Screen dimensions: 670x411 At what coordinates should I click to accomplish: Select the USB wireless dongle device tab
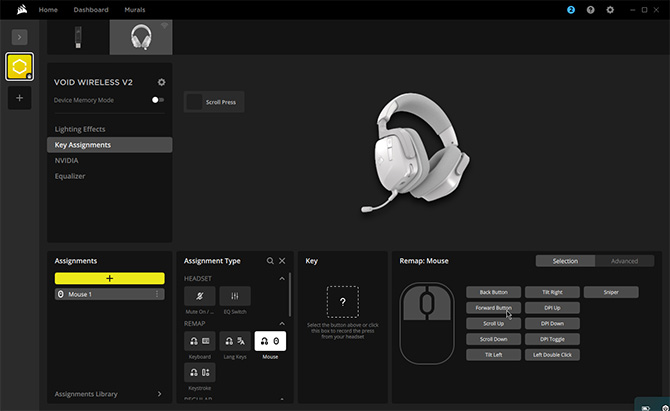(78, 37)
